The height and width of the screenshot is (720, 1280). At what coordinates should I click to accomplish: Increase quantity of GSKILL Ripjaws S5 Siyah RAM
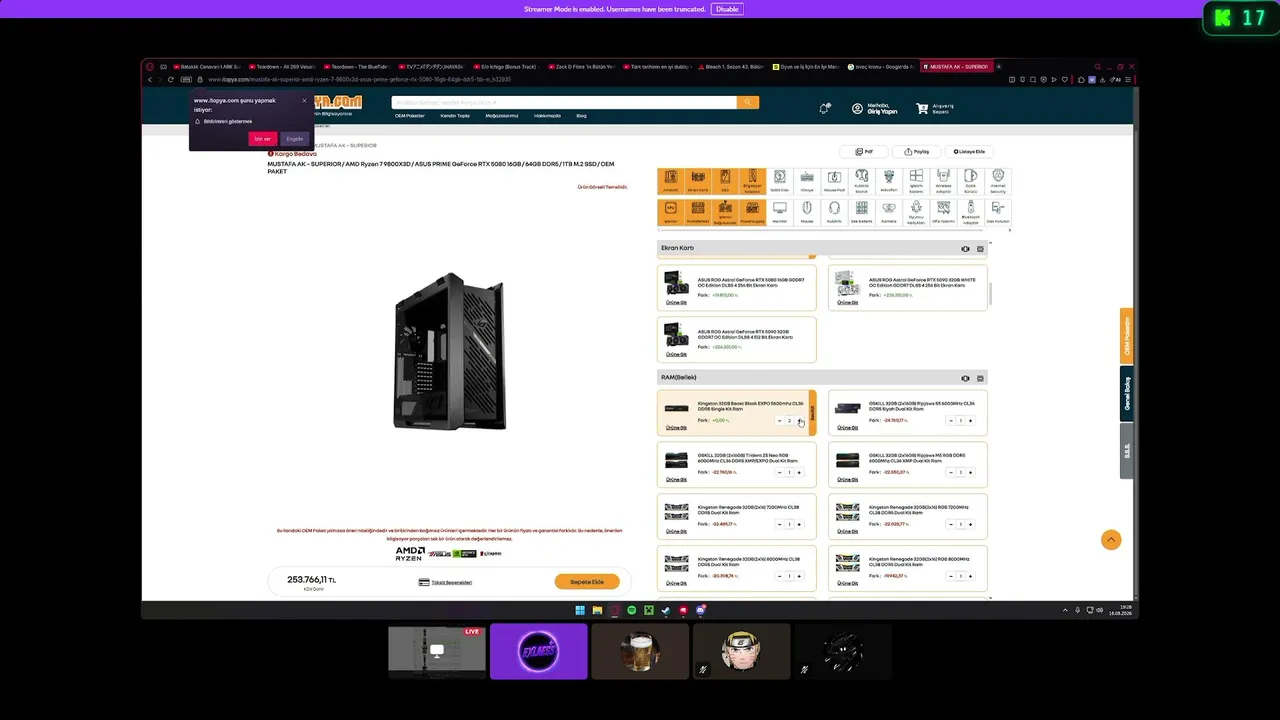[x=970, y=420]
